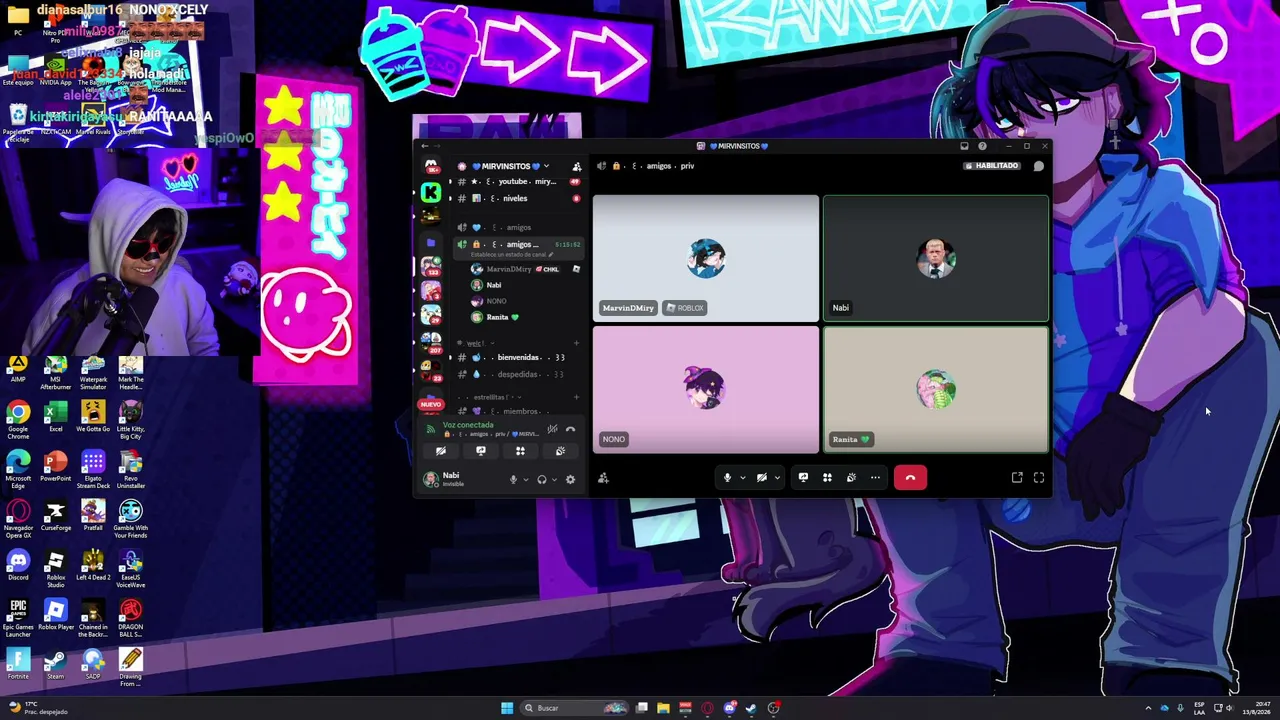
Task: Click the ROBLOX activity tag on MarvinDMiry
Action: (x=685, y=308)
